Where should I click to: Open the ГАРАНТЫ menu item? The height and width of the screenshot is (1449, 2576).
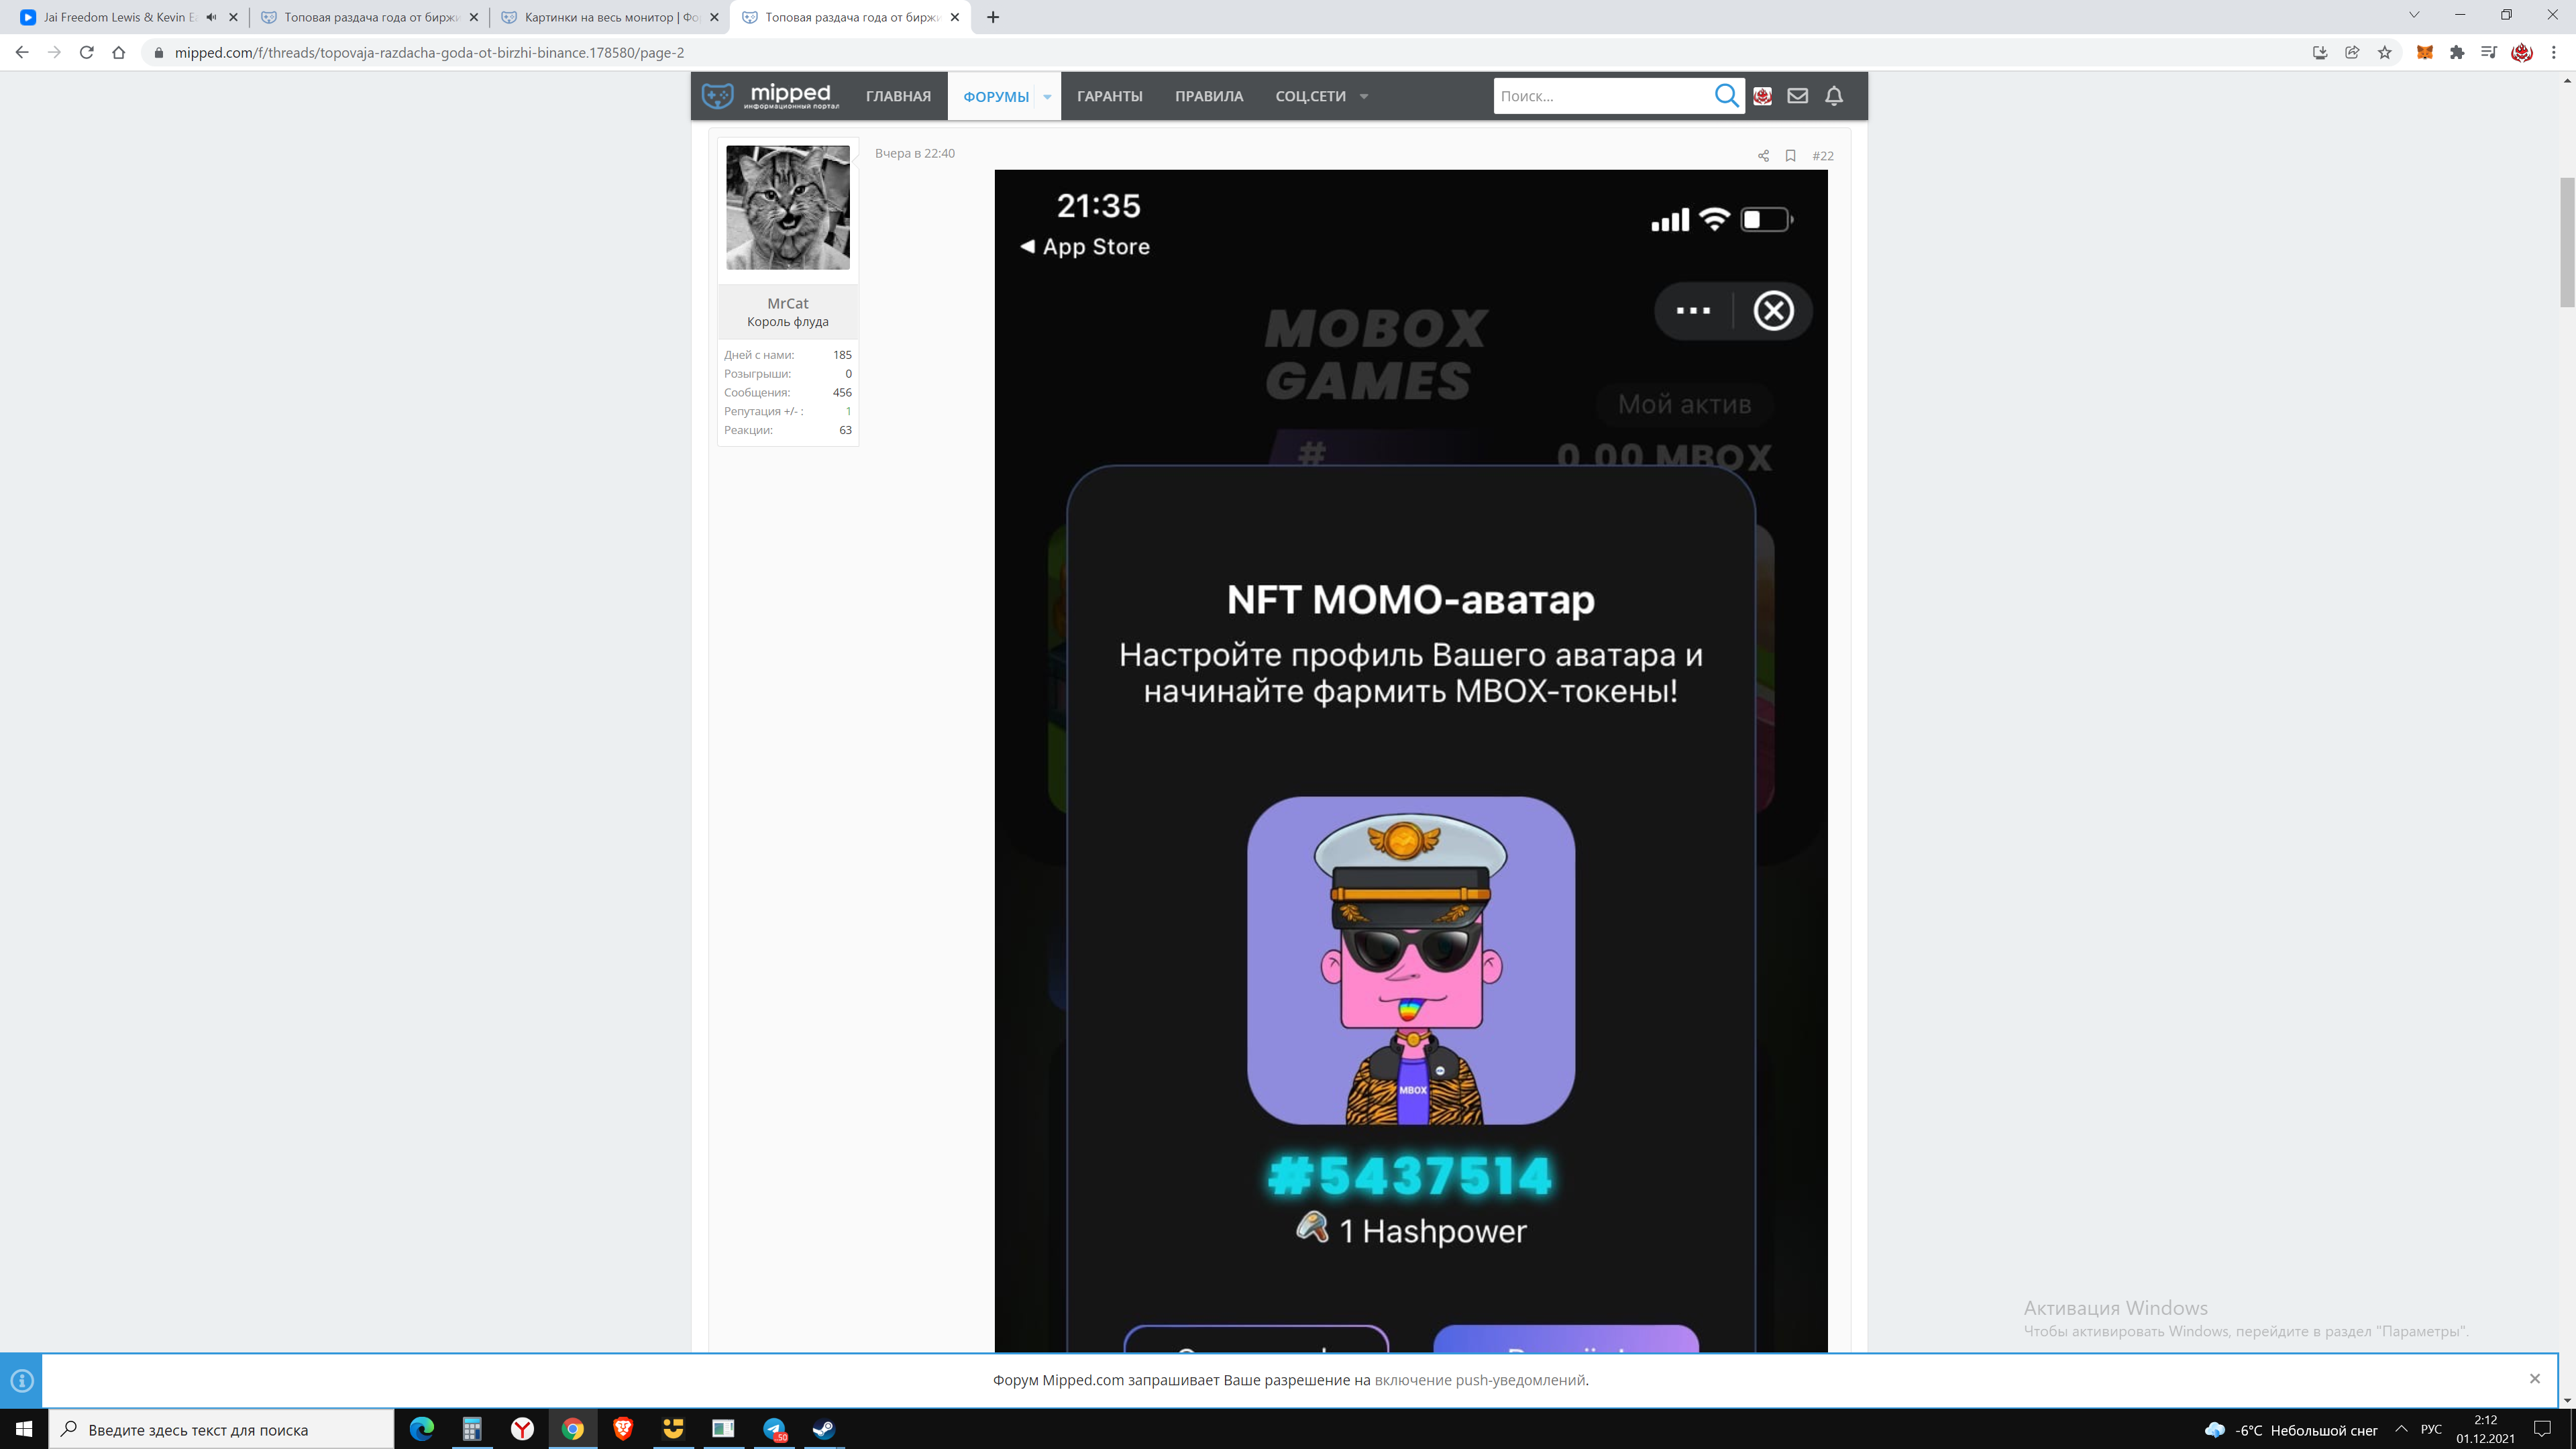(x=1110, y=96)
